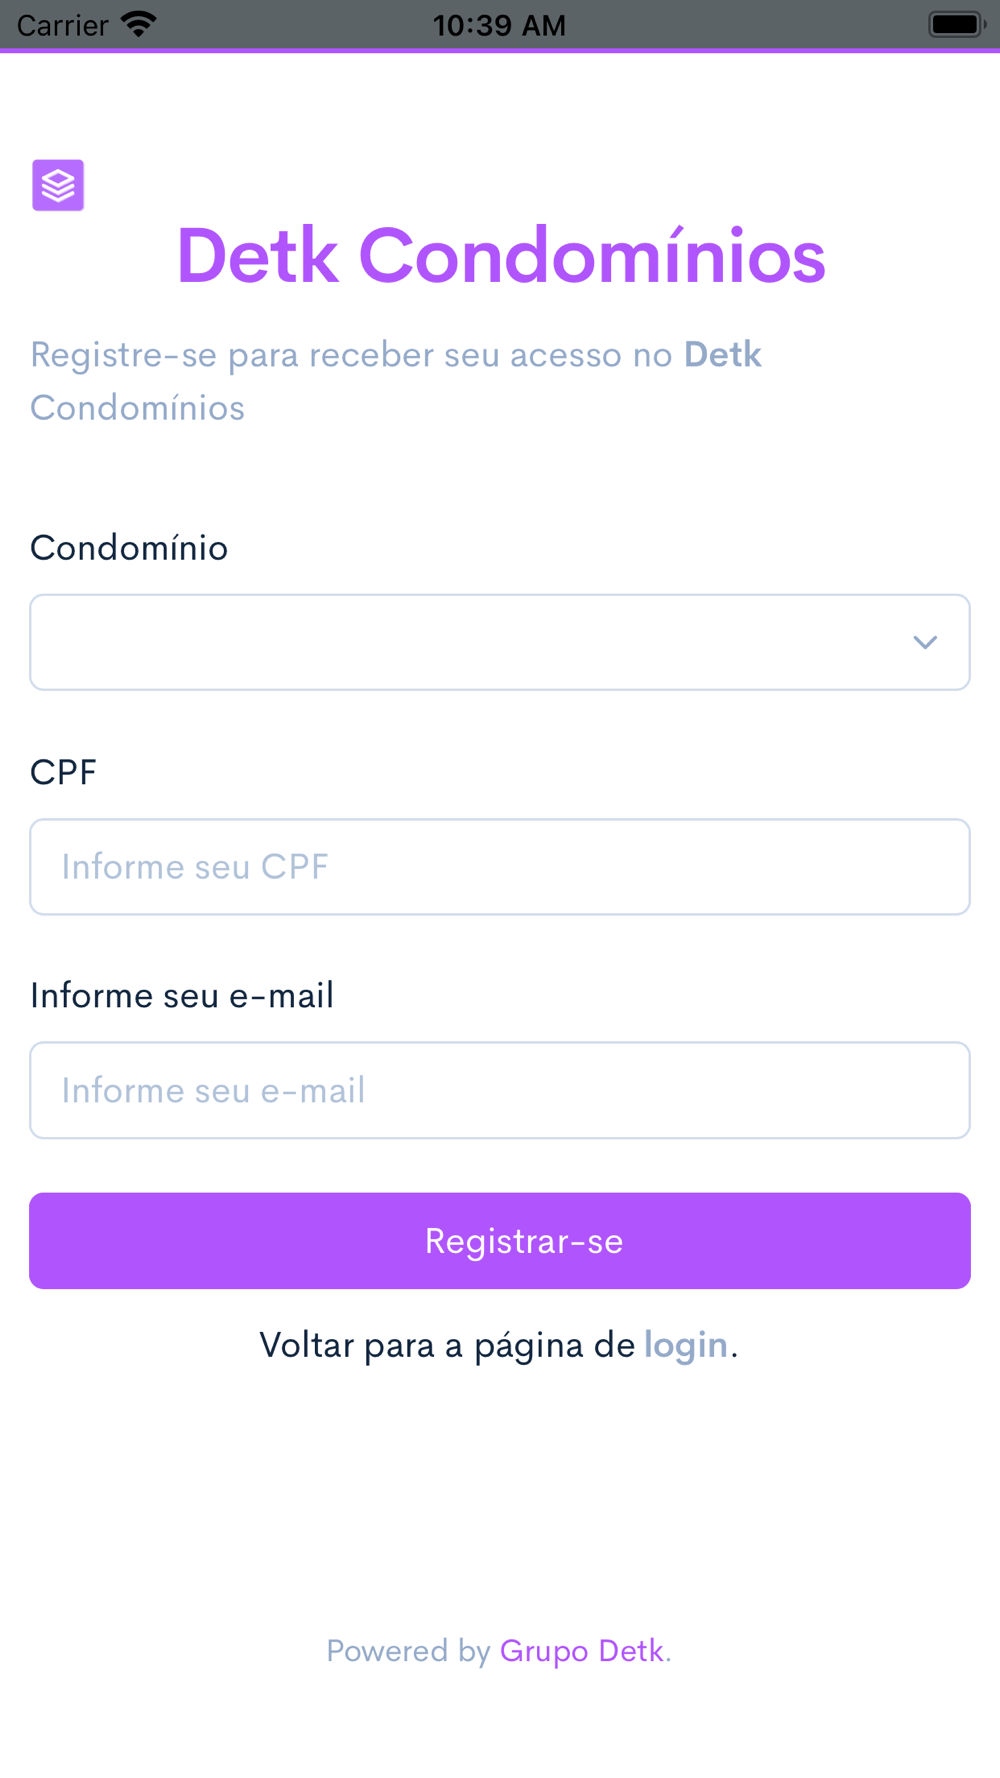
Task: Open the Grupo Detk link
Action: coord(582,1651)
